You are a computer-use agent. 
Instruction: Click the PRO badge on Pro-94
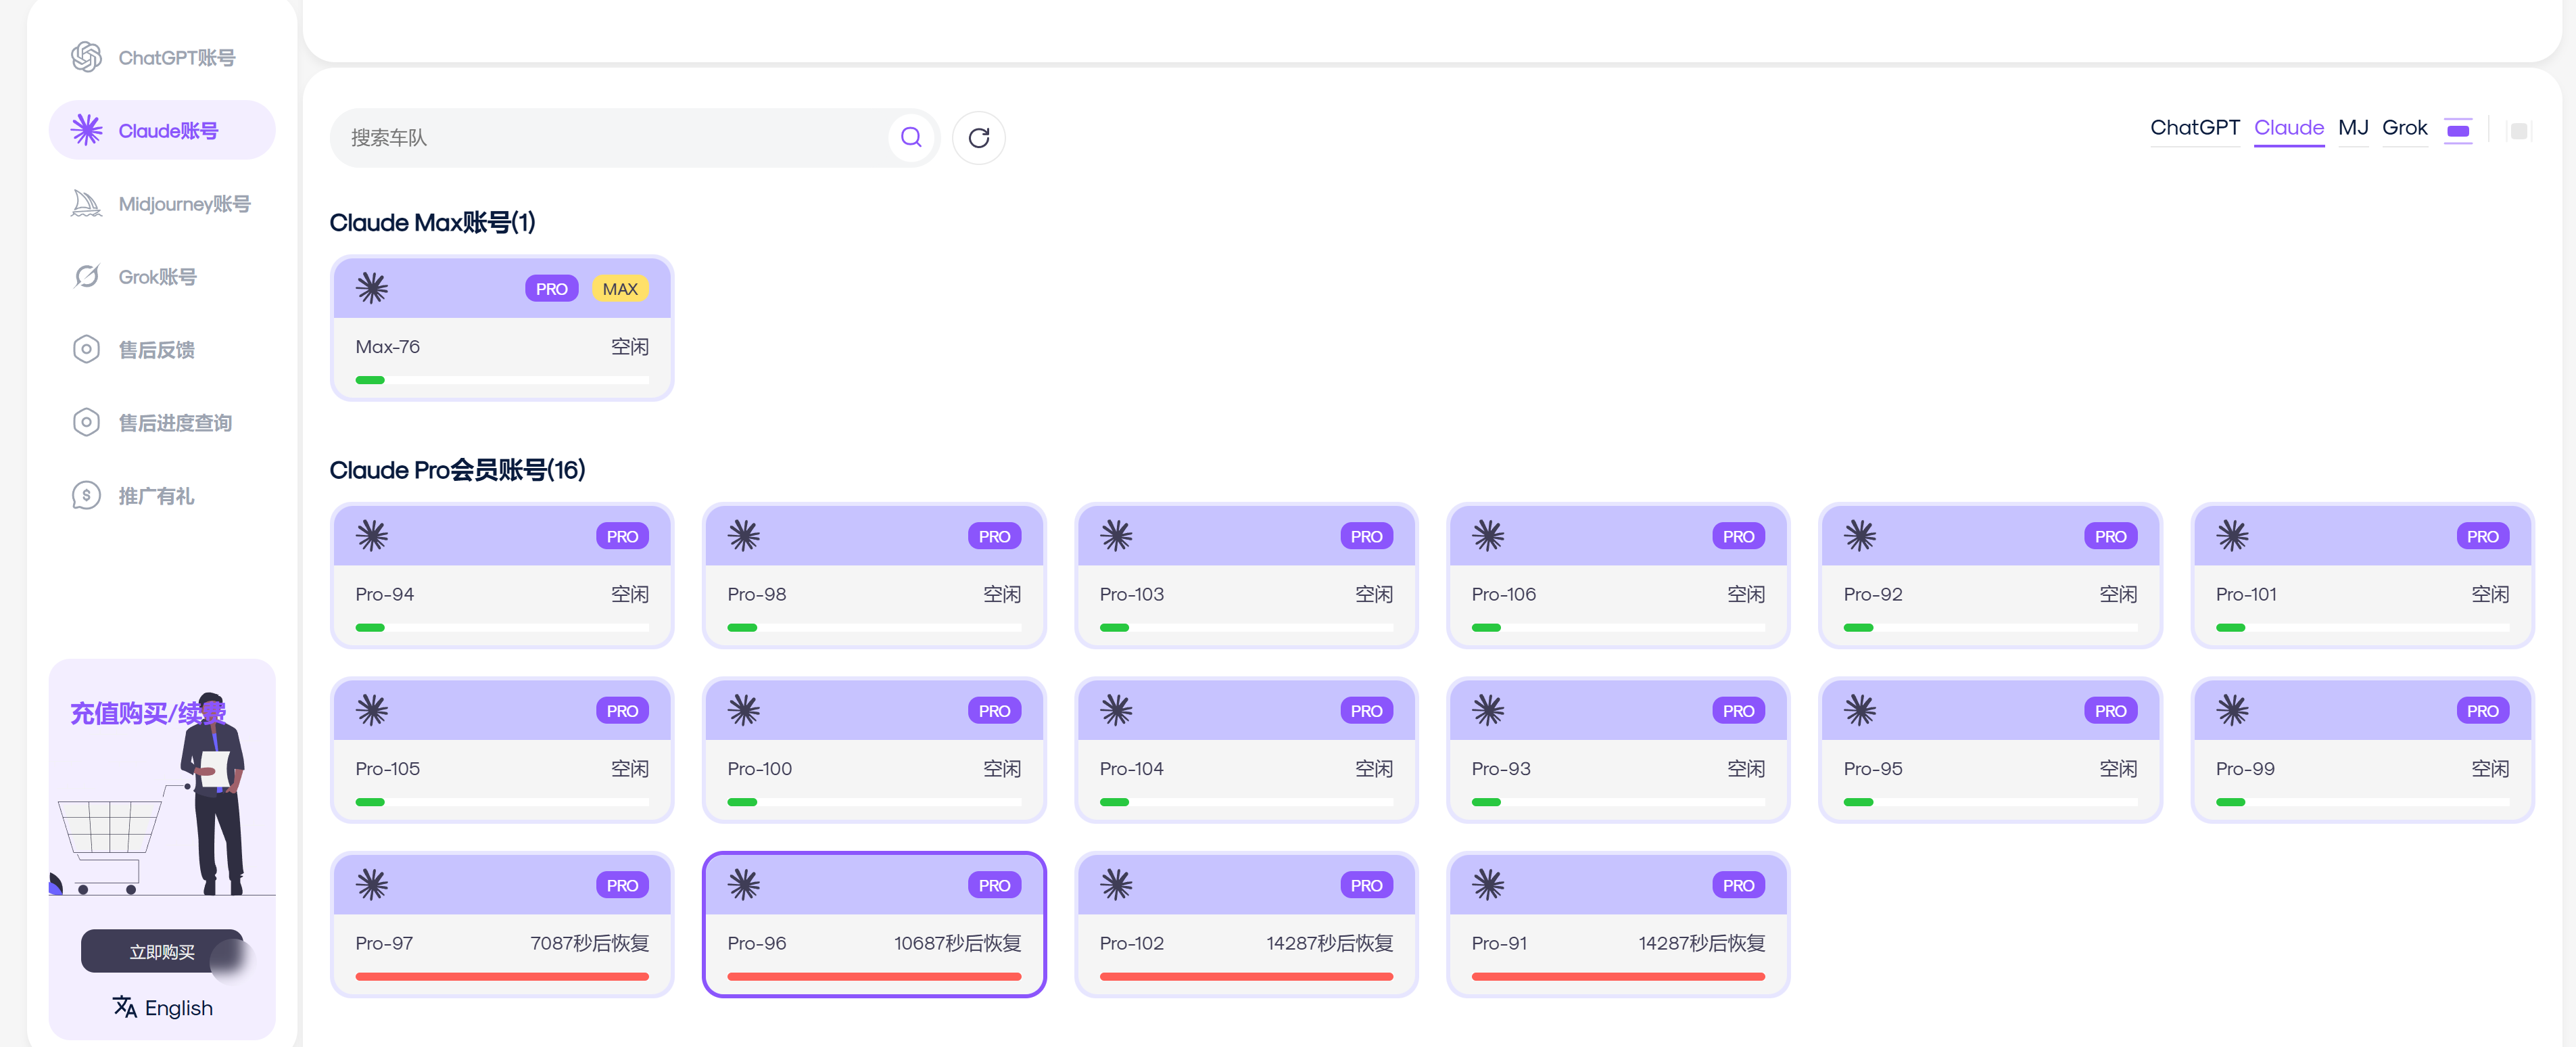click(622, 537)
